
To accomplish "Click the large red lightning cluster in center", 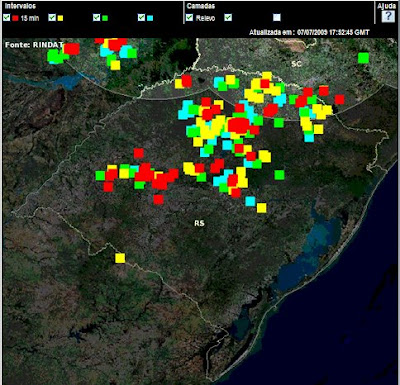I will coord(239,125).
